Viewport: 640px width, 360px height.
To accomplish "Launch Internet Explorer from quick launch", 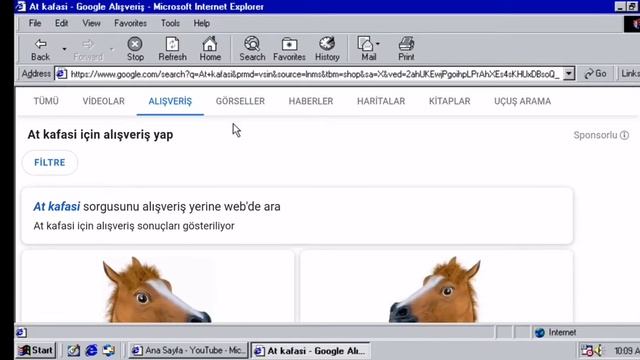I will pos(91,350).
